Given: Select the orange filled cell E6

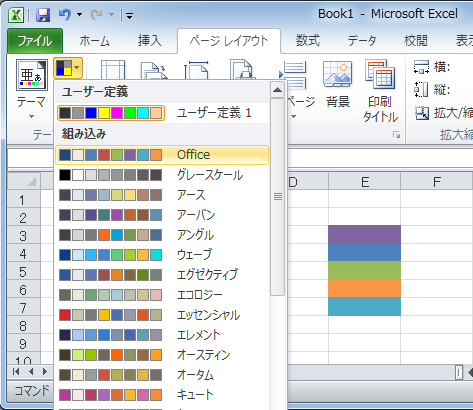Looking at the screenshot, I should coord(365,288).
